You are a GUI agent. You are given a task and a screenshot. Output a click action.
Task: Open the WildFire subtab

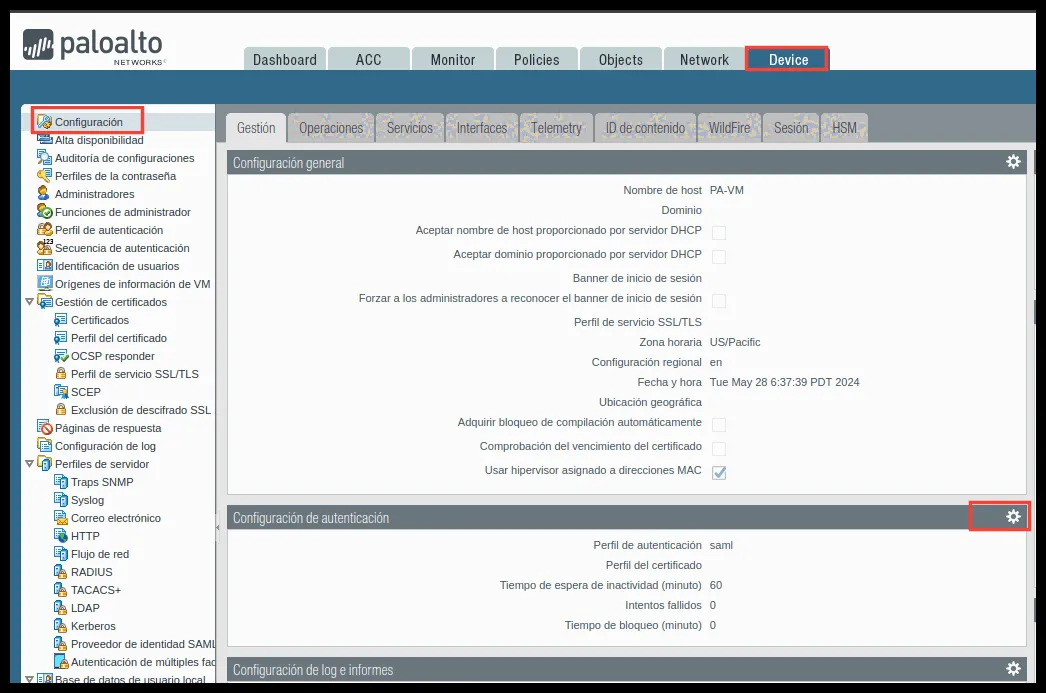[729, 127]
